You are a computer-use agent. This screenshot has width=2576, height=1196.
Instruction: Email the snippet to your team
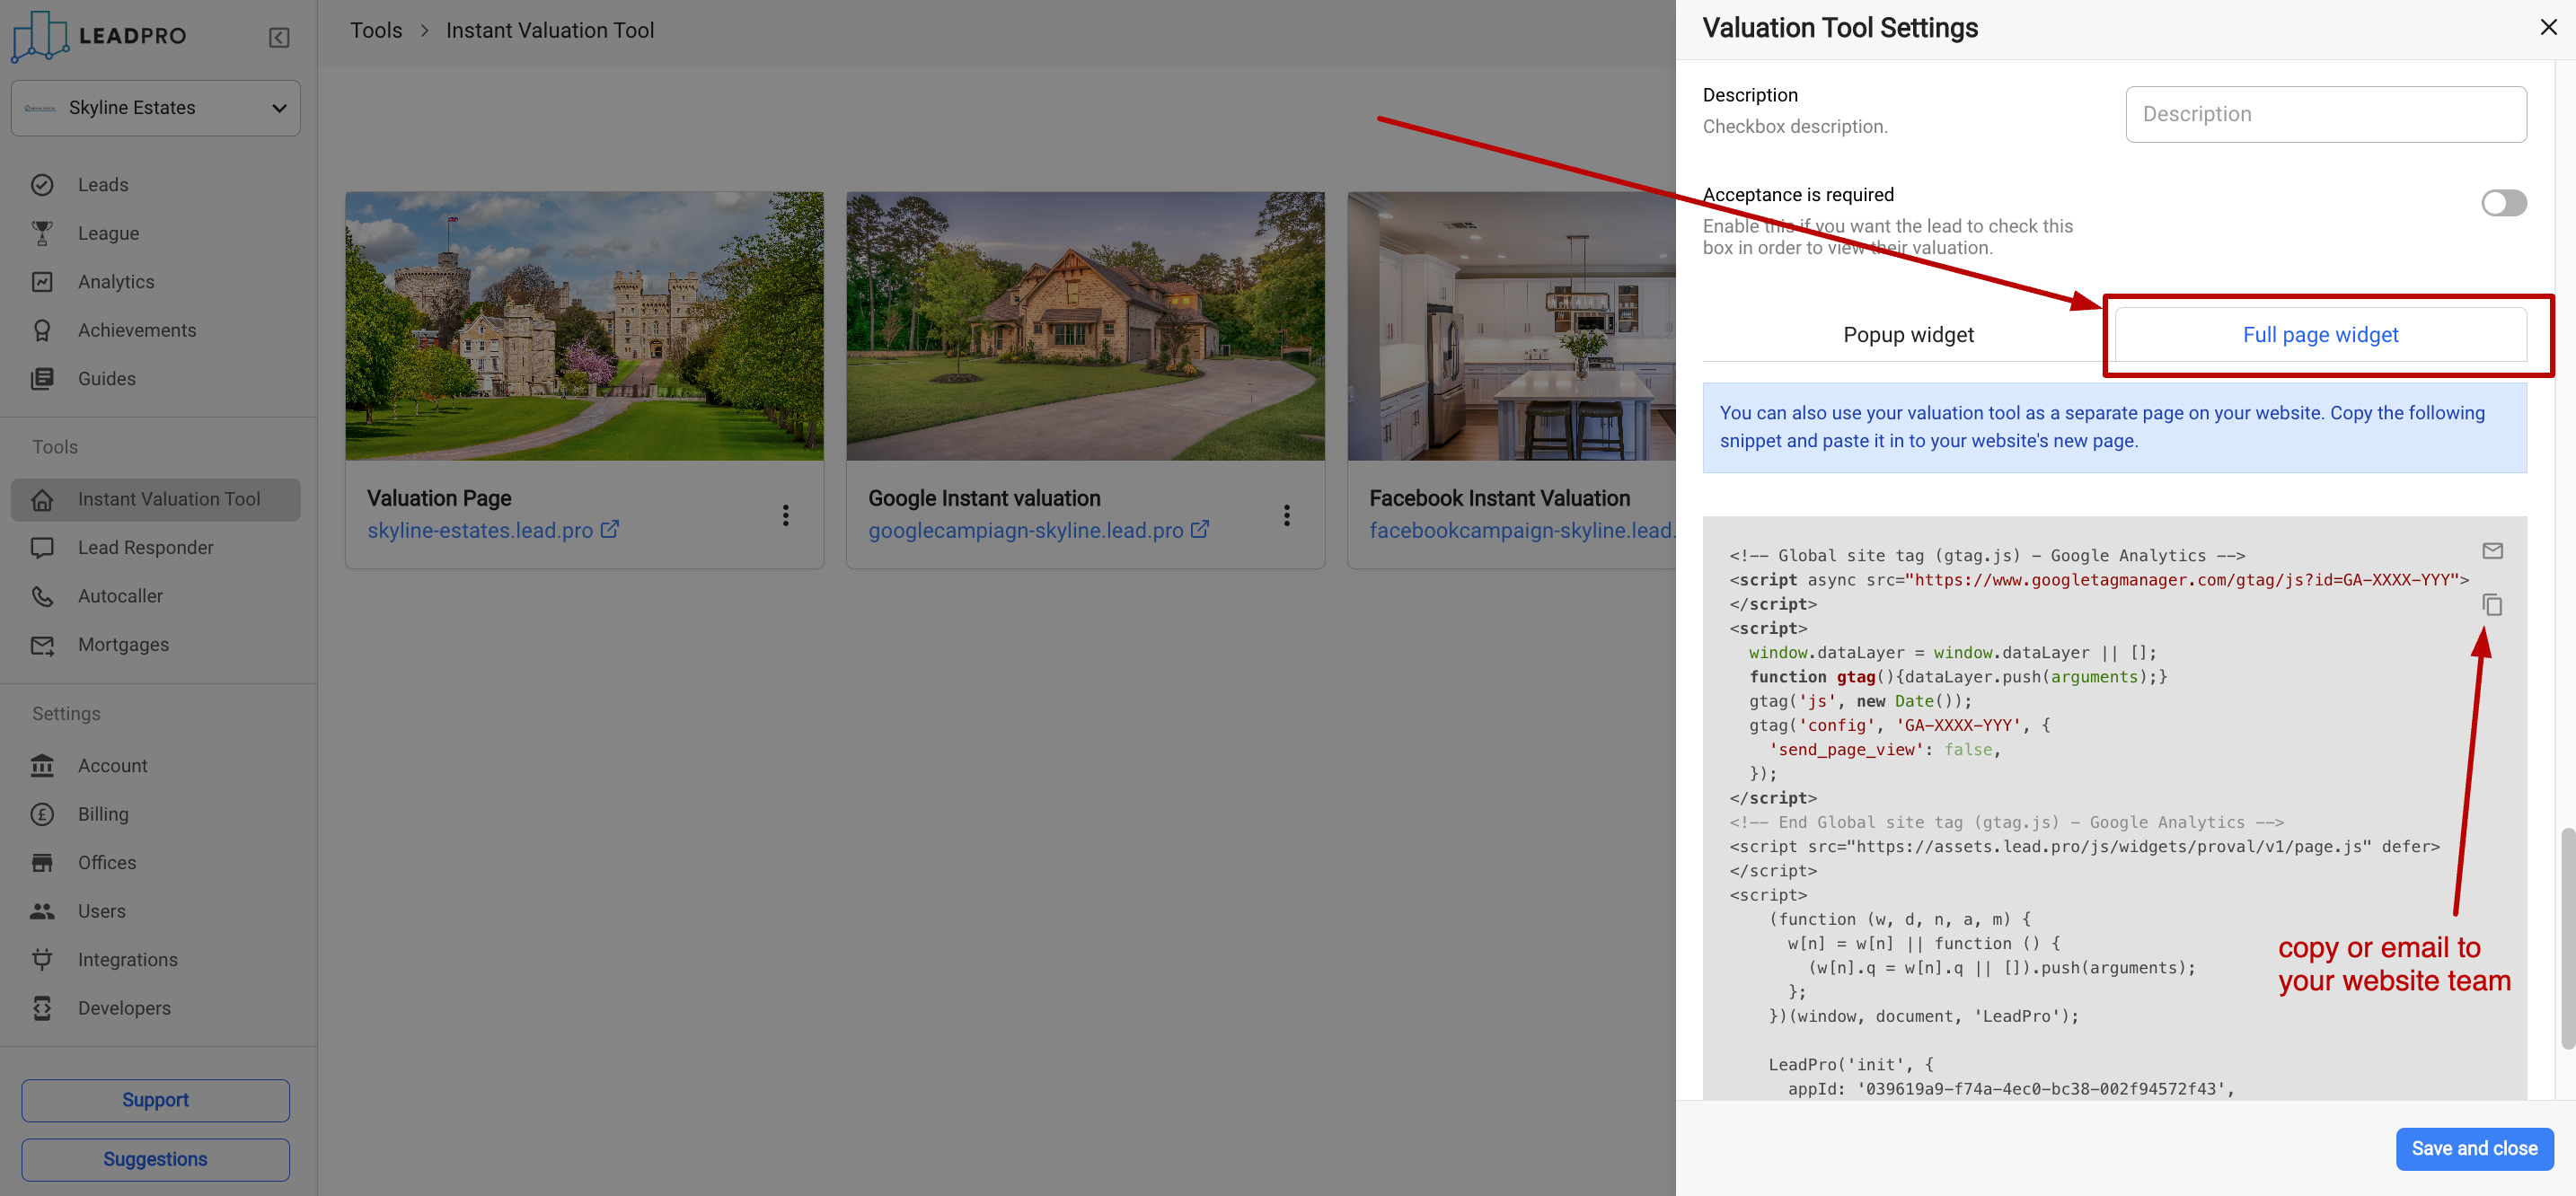[2492, 550]
